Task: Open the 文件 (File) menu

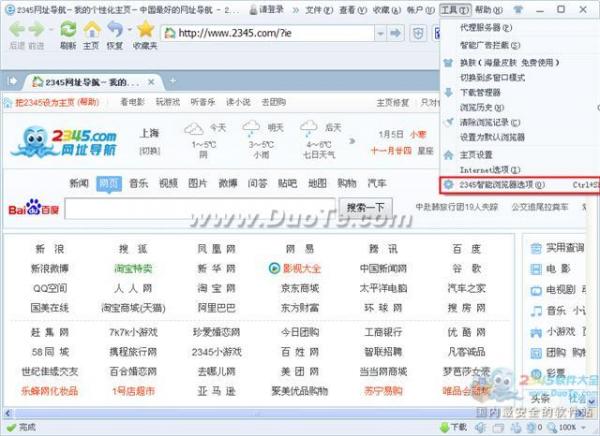Action: pyautogui.click(x=319, y=10)
